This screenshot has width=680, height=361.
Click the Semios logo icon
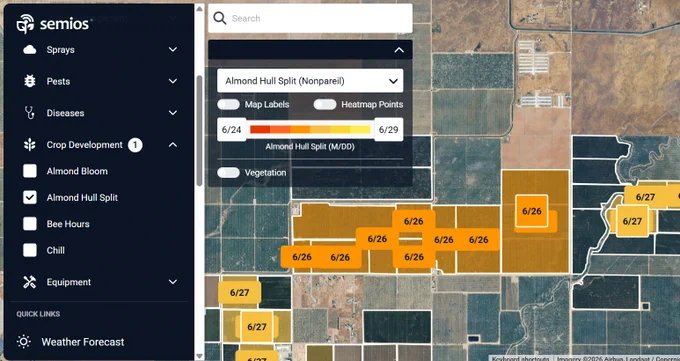click(25, 23)
